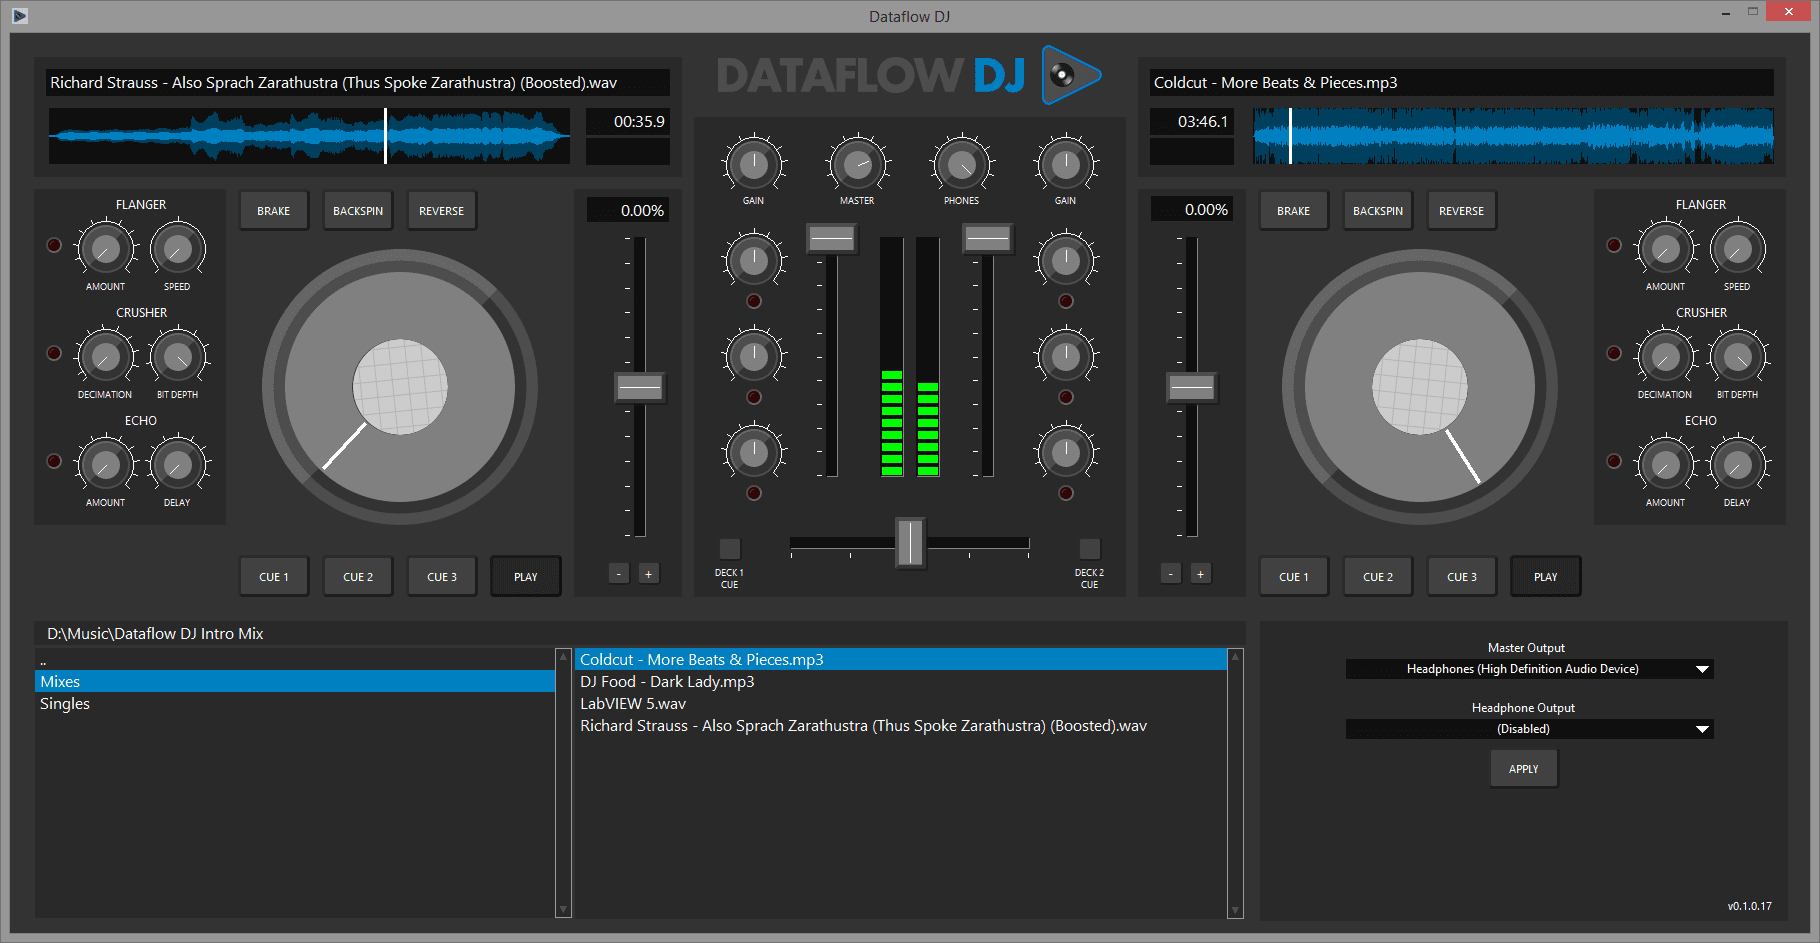Click the left deck turntable platter
This screenshot has height=943, width=1820.
click(x=400, y=387)
